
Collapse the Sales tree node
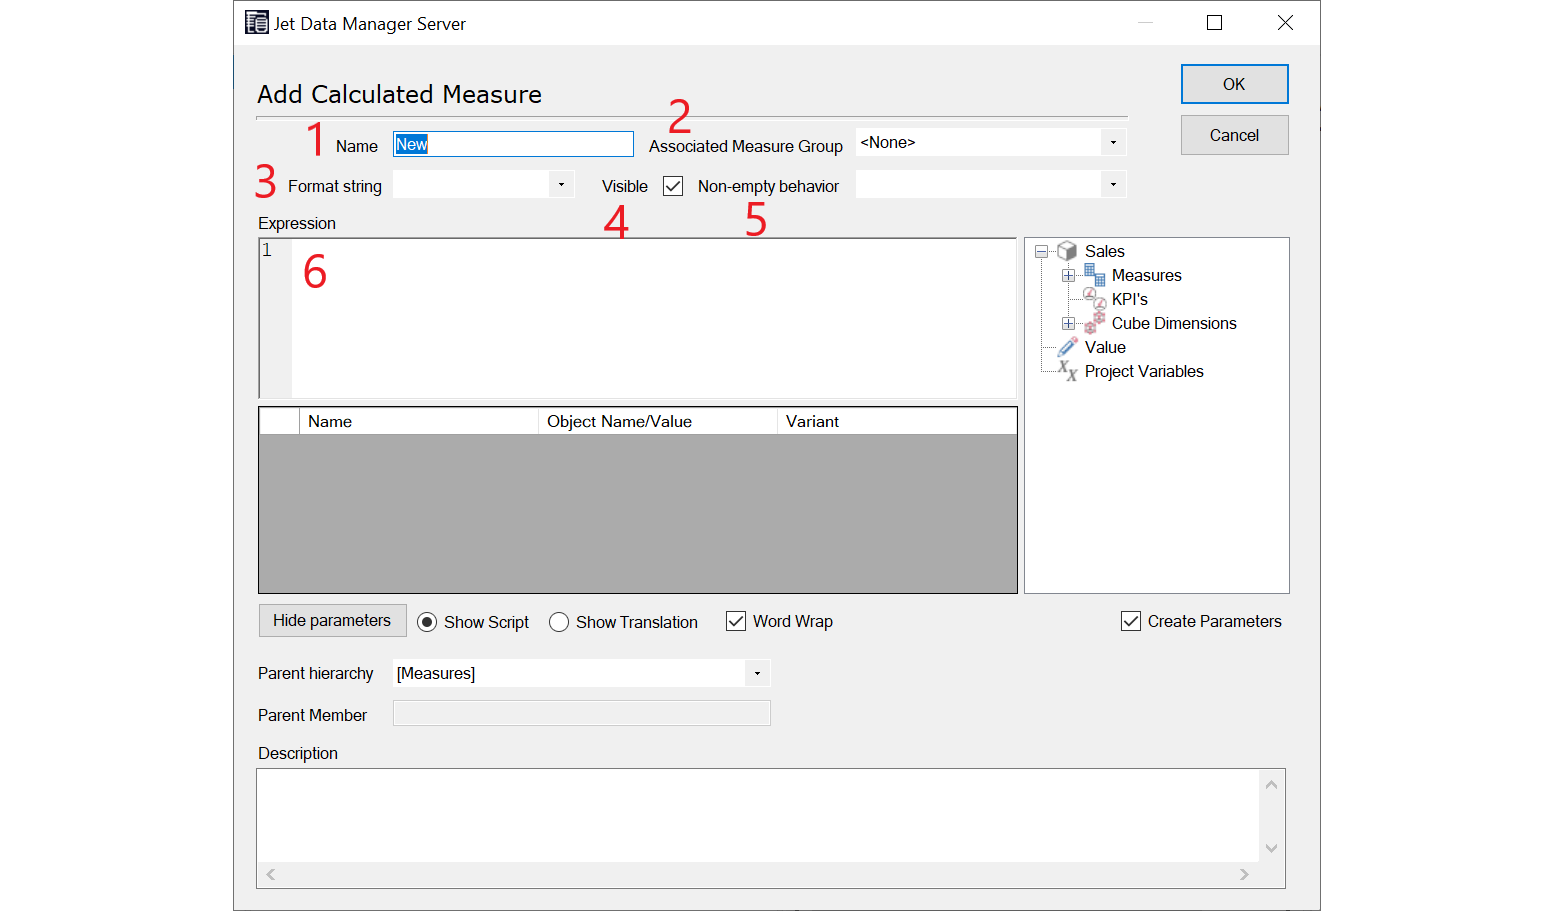[1043, 251]
